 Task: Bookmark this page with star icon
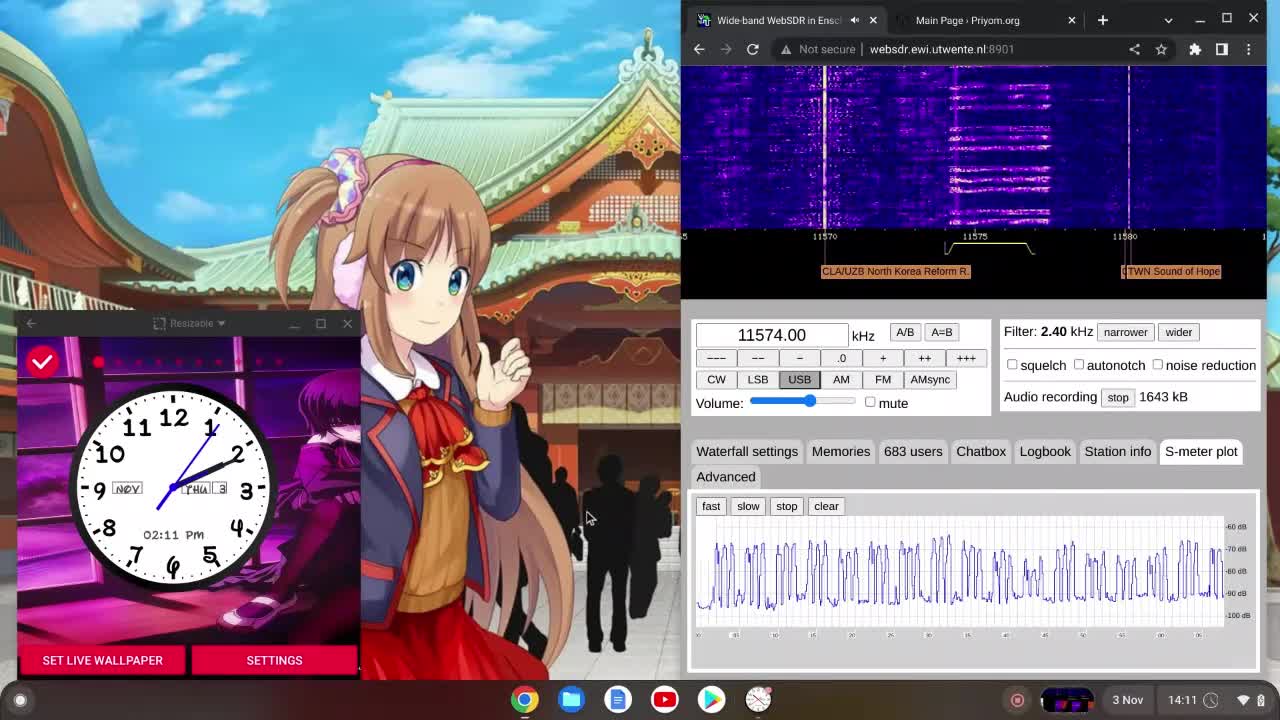pyautogui.click(x=1161, y=49)
